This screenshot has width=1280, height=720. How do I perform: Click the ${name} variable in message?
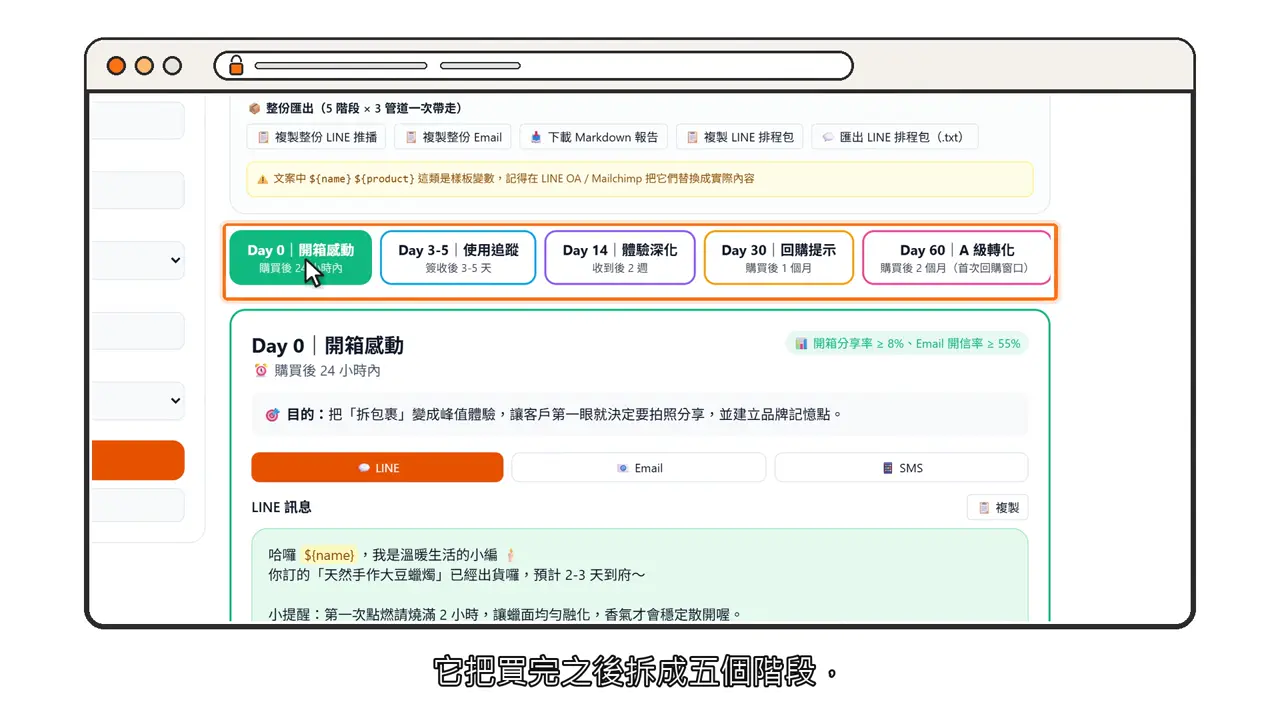coord(329,554)
